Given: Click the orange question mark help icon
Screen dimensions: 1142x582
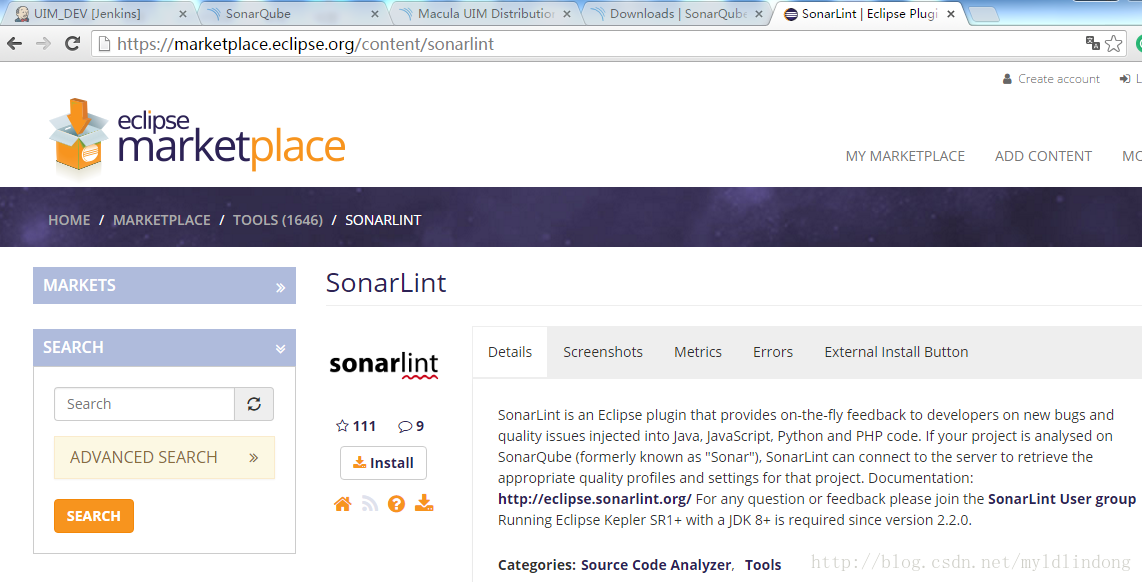Looking at the screenshot, I should 396,503.
